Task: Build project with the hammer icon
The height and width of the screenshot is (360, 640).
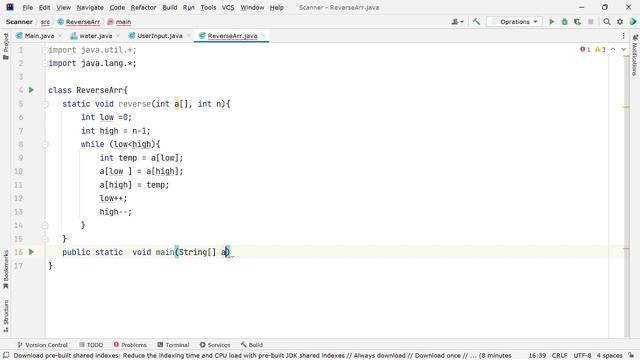Action: 476,22
